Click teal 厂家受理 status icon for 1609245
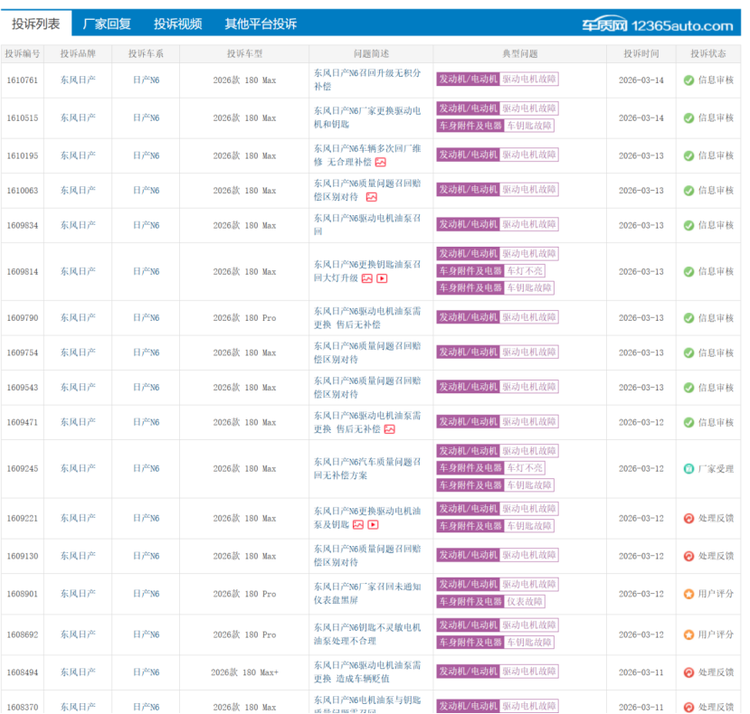 [688, 469]
